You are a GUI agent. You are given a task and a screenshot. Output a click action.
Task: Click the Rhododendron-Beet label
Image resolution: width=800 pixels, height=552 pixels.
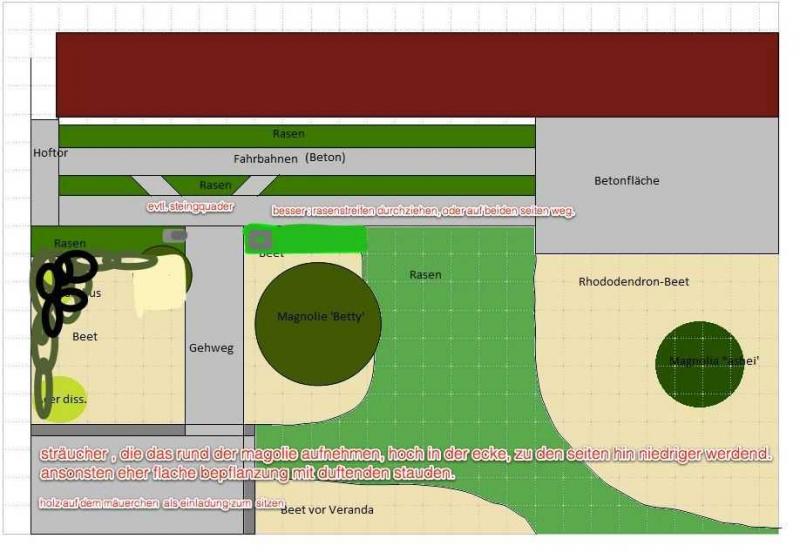point(633,282)
